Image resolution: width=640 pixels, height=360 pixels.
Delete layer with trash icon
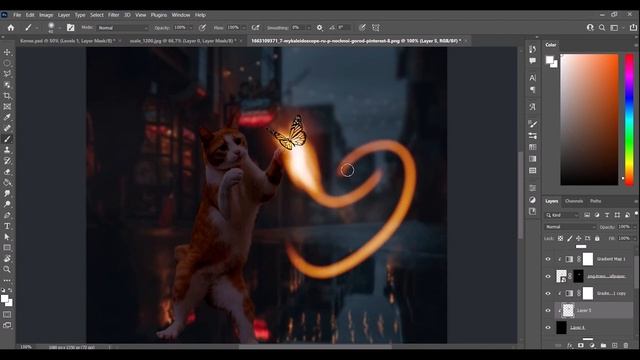click(626, 345)
